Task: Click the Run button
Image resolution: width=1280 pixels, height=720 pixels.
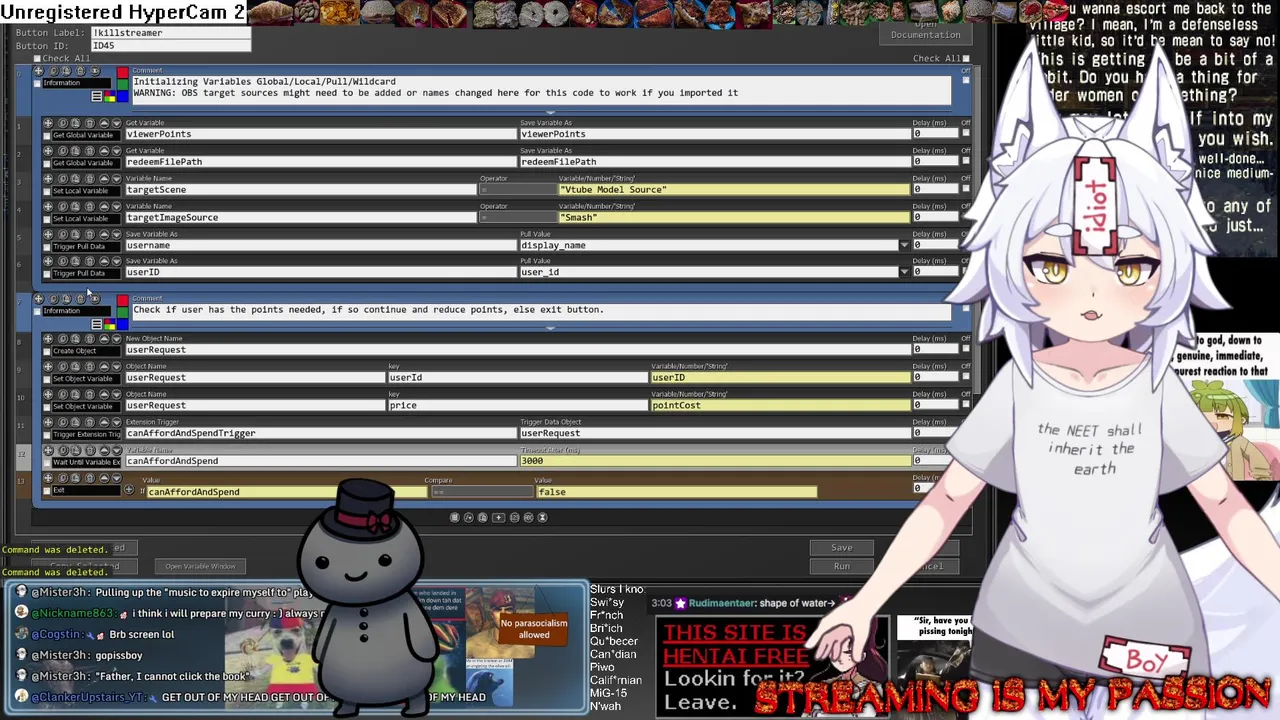Action: (x=842, y=566)
